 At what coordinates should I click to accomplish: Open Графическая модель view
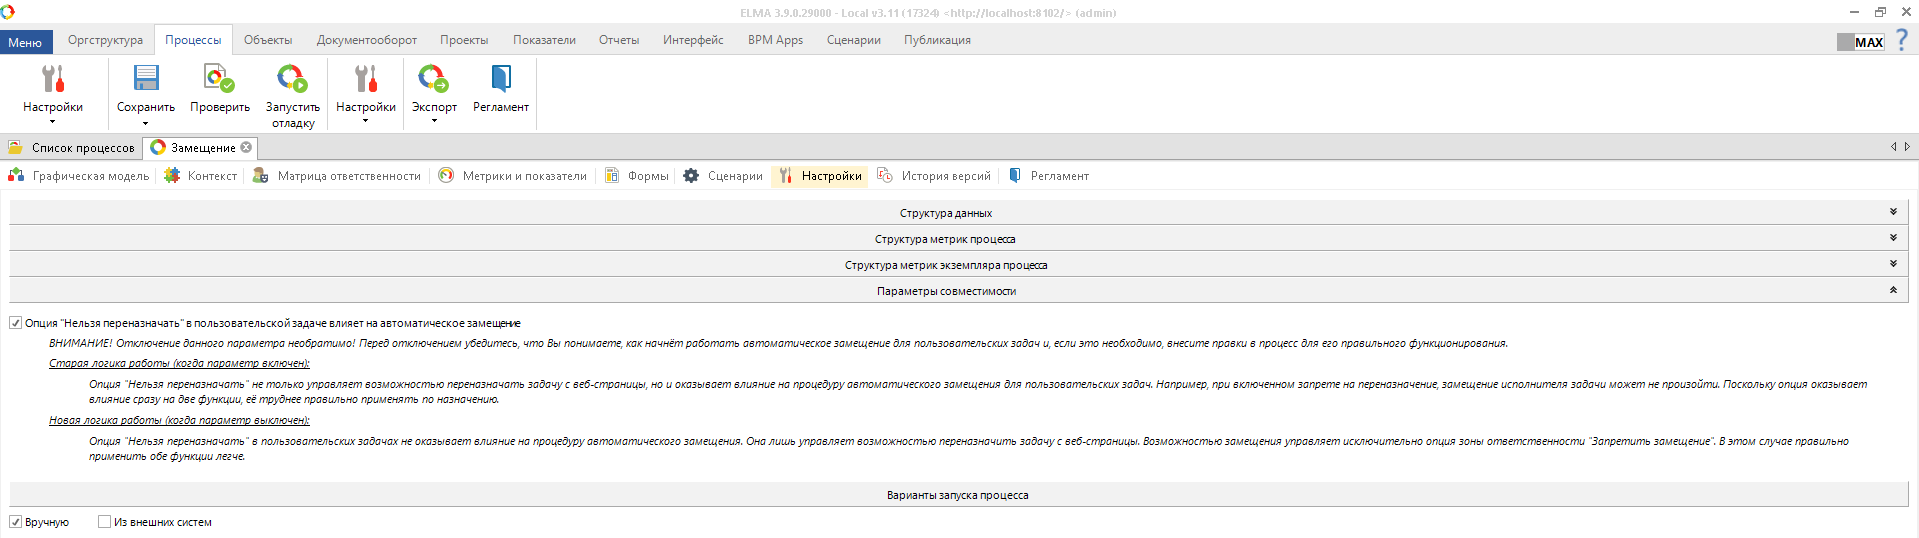coord(80,176)
